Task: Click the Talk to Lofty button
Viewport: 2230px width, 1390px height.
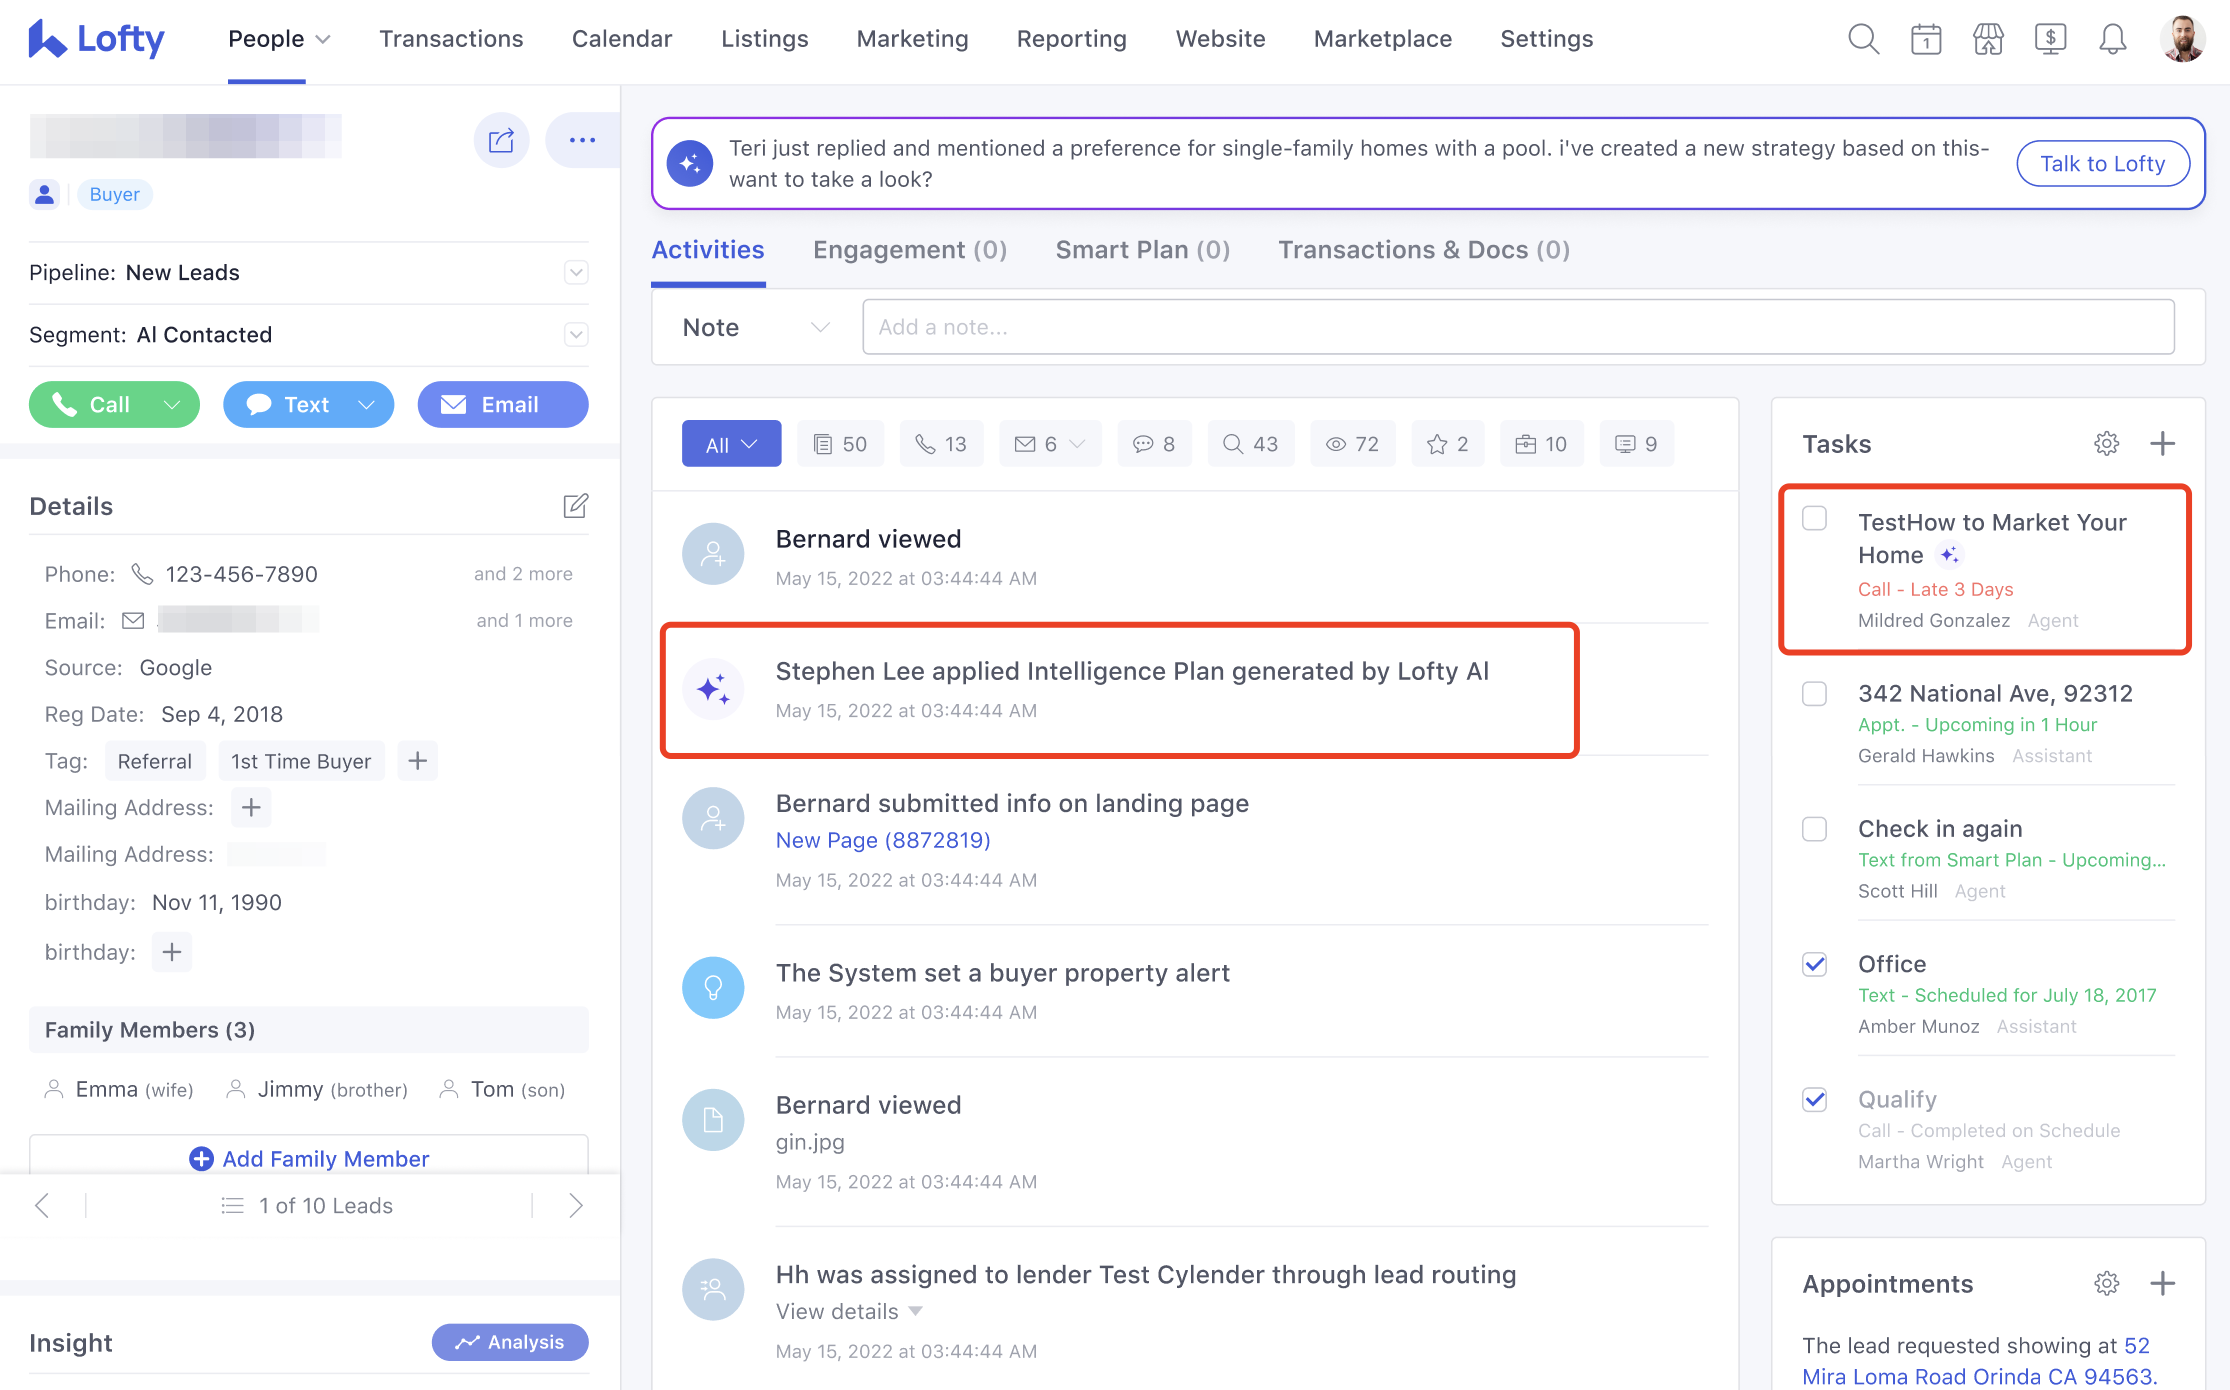Action: click(x=2102, y=163)
